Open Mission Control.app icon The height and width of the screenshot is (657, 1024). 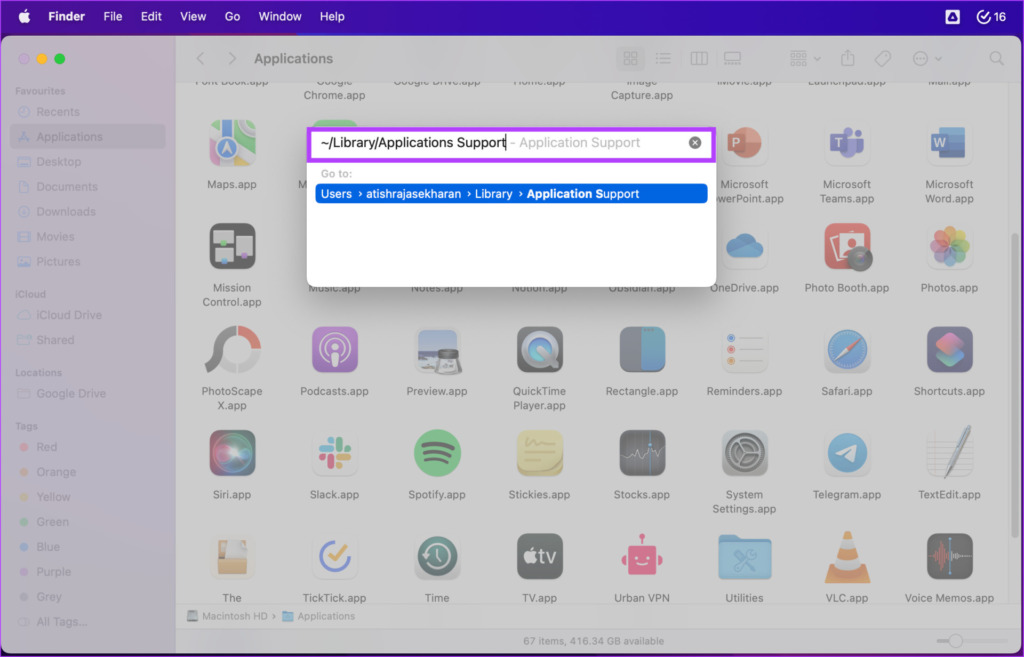click(x=232, y=246)
